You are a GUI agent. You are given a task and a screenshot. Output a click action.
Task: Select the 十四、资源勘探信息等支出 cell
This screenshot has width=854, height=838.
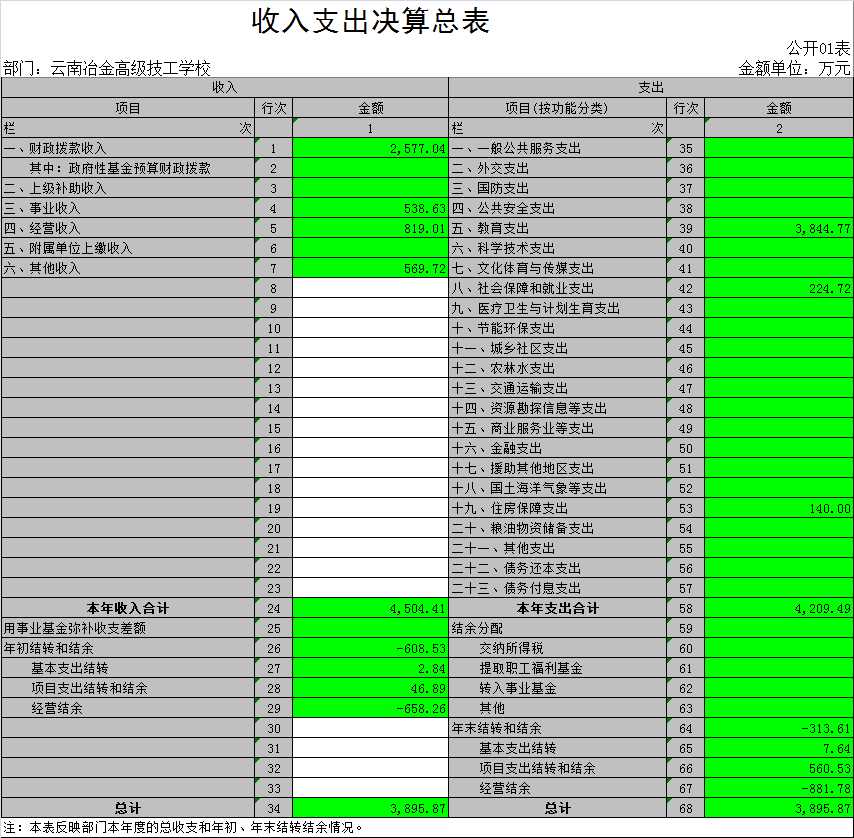coord(558,408)
